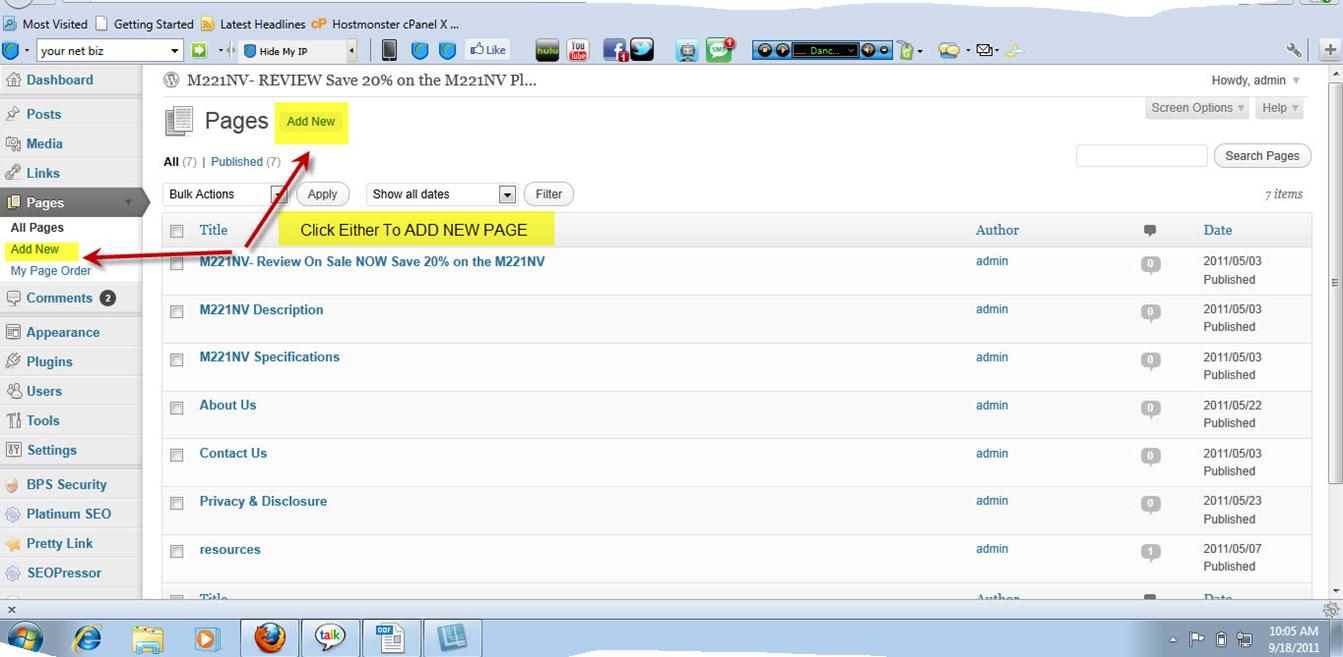
Task: Click the Twitter bird icon
Action: 642,50
